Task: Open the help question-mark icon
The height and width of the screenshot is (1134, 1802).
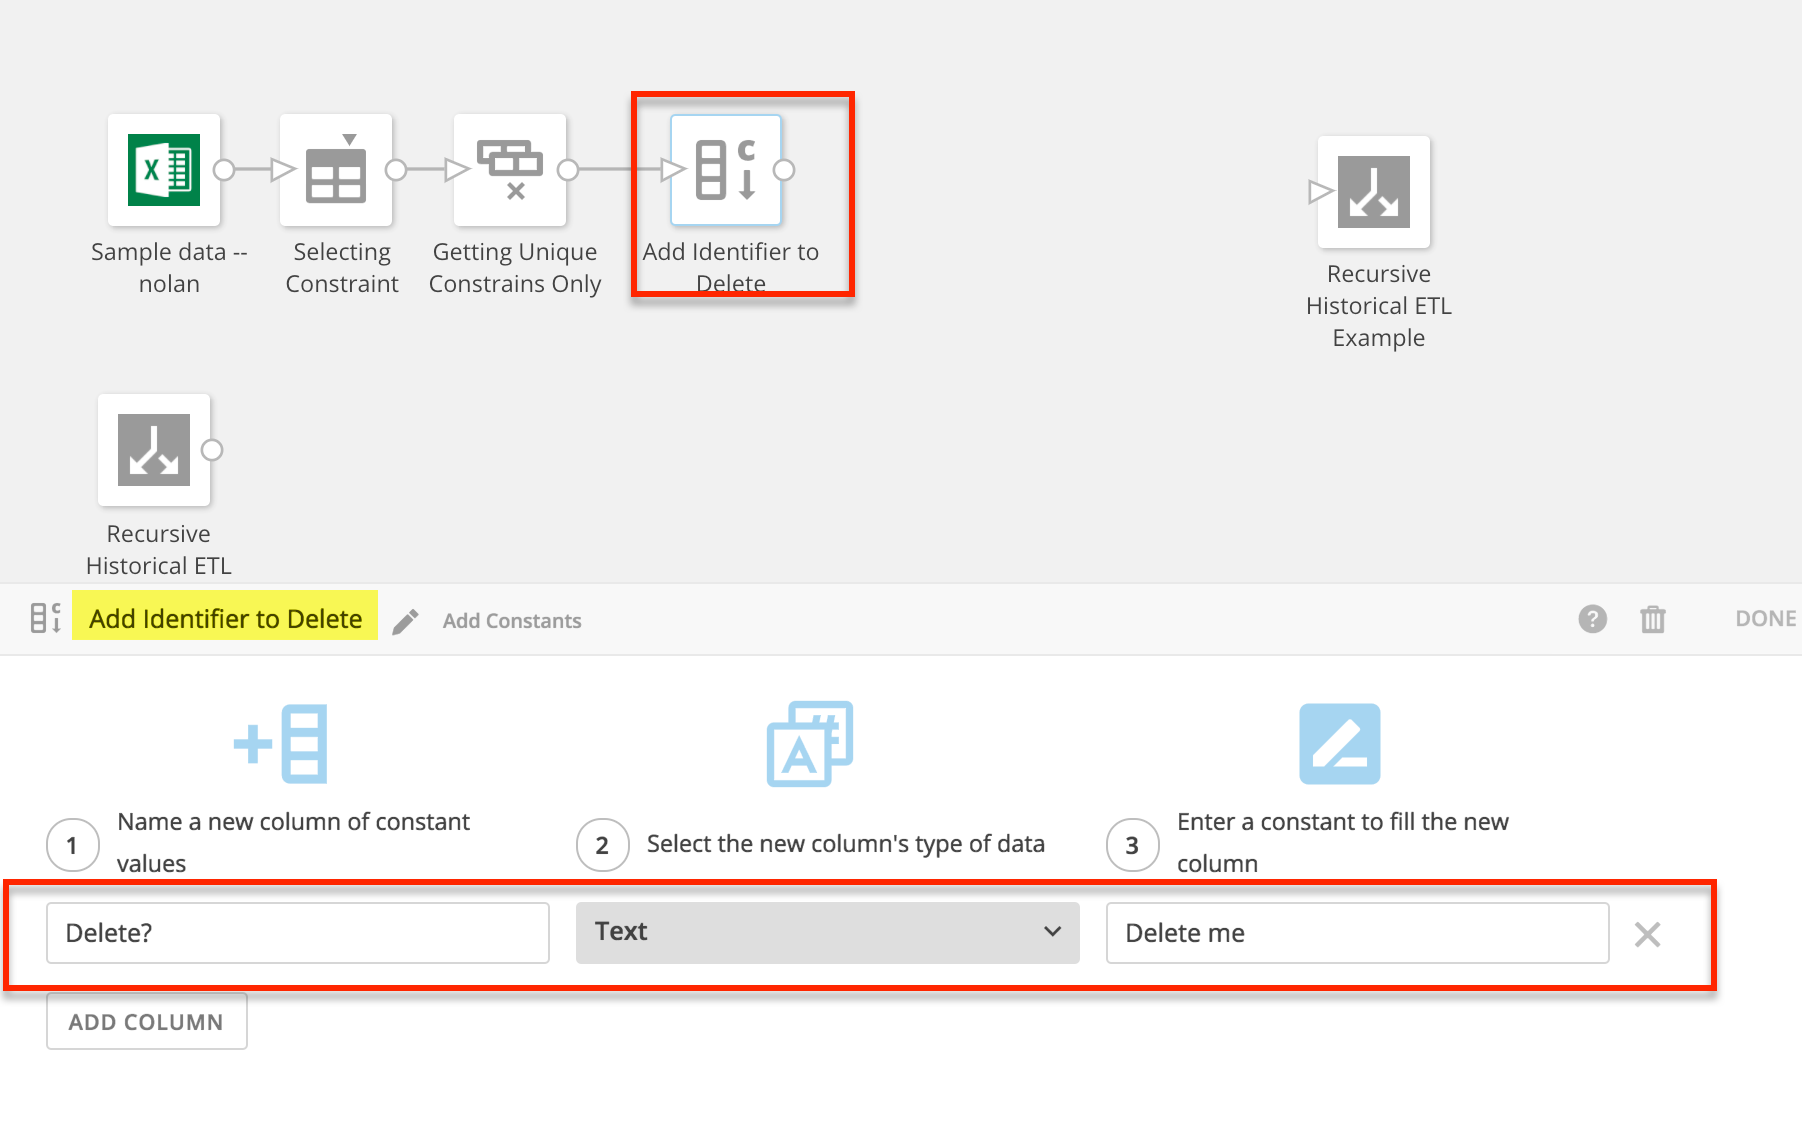Action: [x=1592, y=619]
